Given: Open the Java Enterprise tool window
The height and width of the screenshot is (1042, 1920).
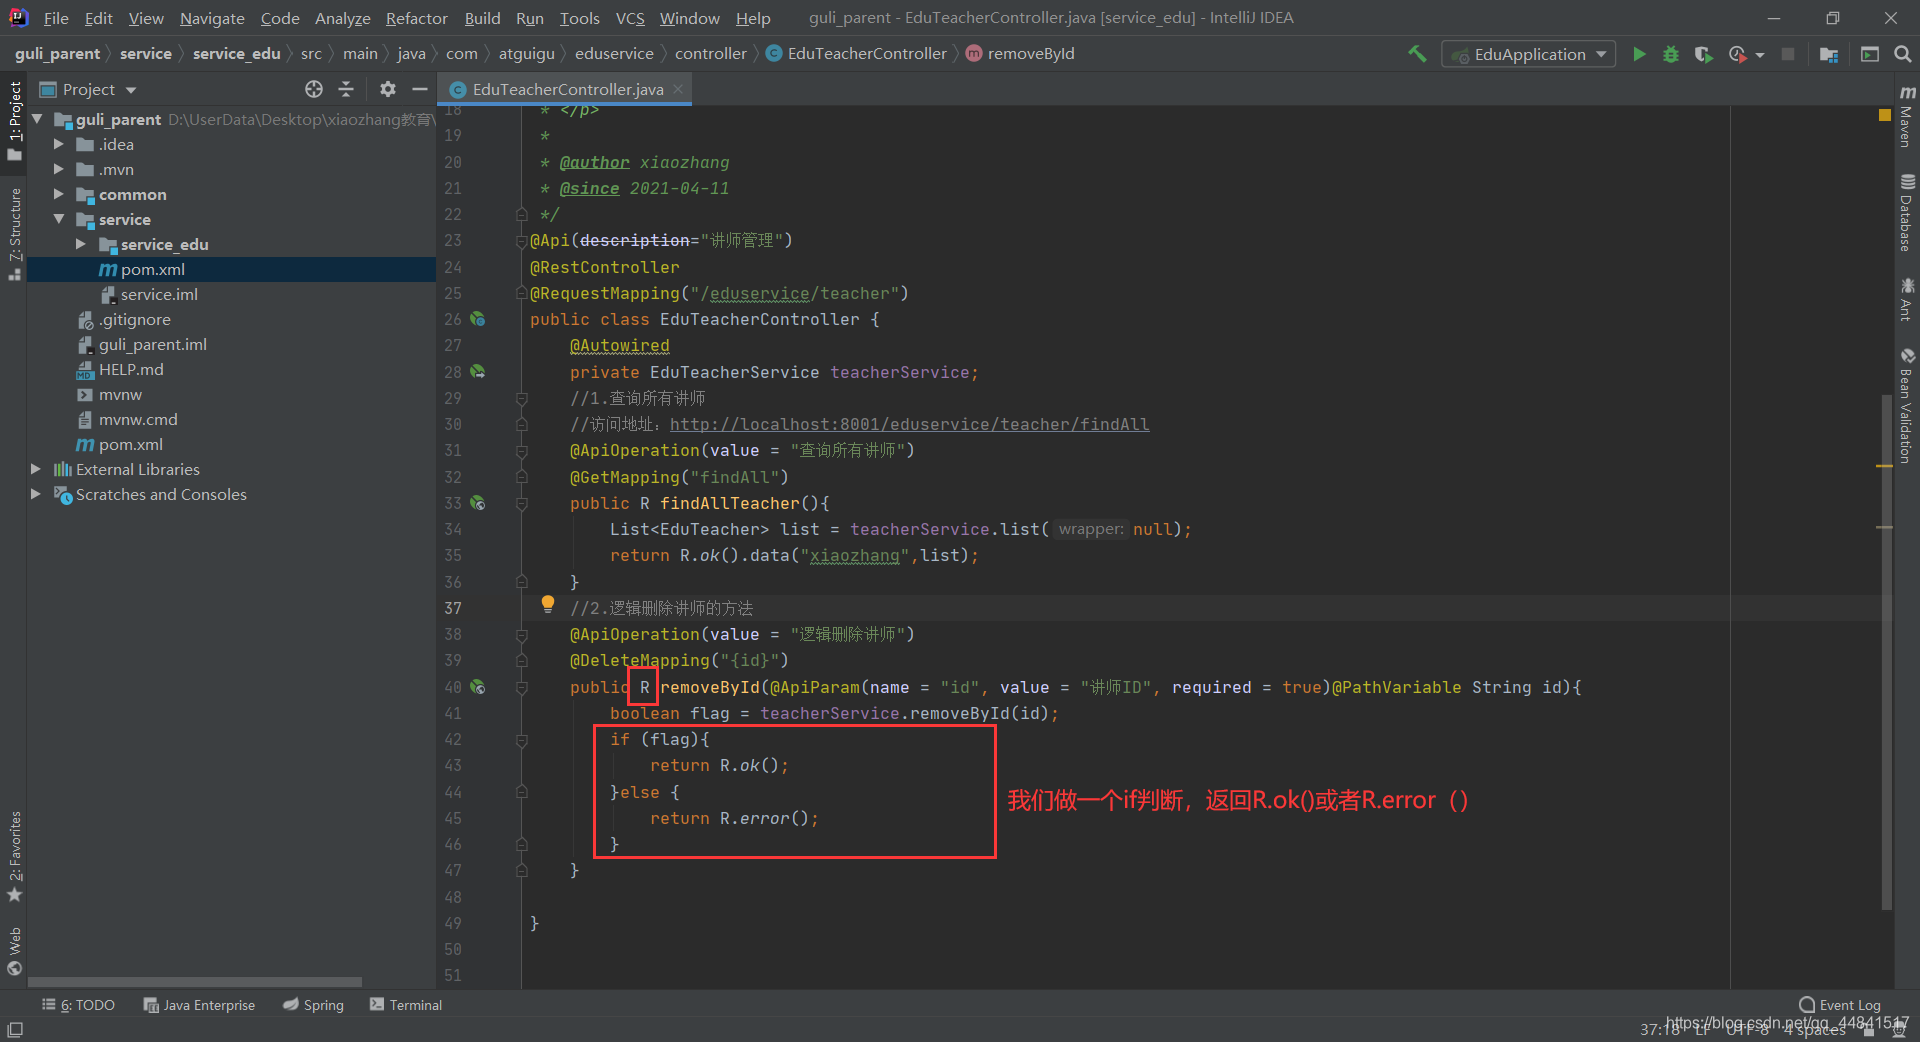Looking at the screenshot, I should [x=199, y=1005].
